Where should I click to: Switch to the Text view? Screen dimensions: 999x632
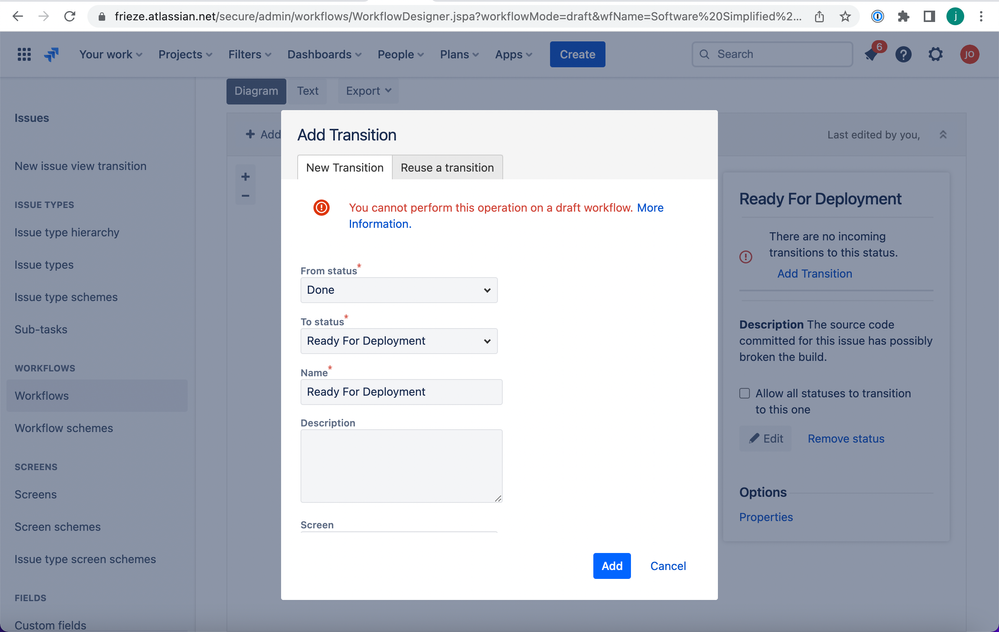point(308,91)
